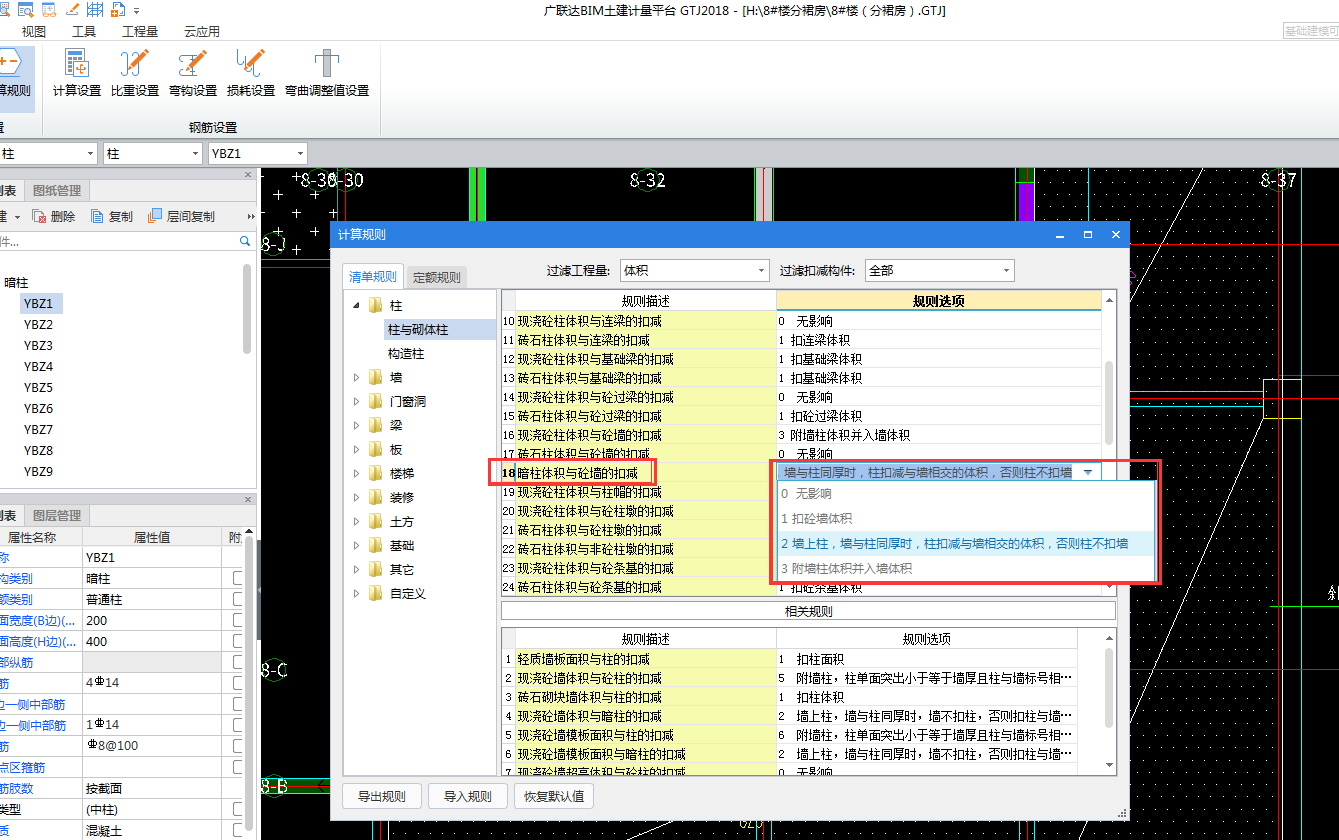Click the 导入规则 button
This screenshot has height=840, width=1339.
tap(467, 796)
